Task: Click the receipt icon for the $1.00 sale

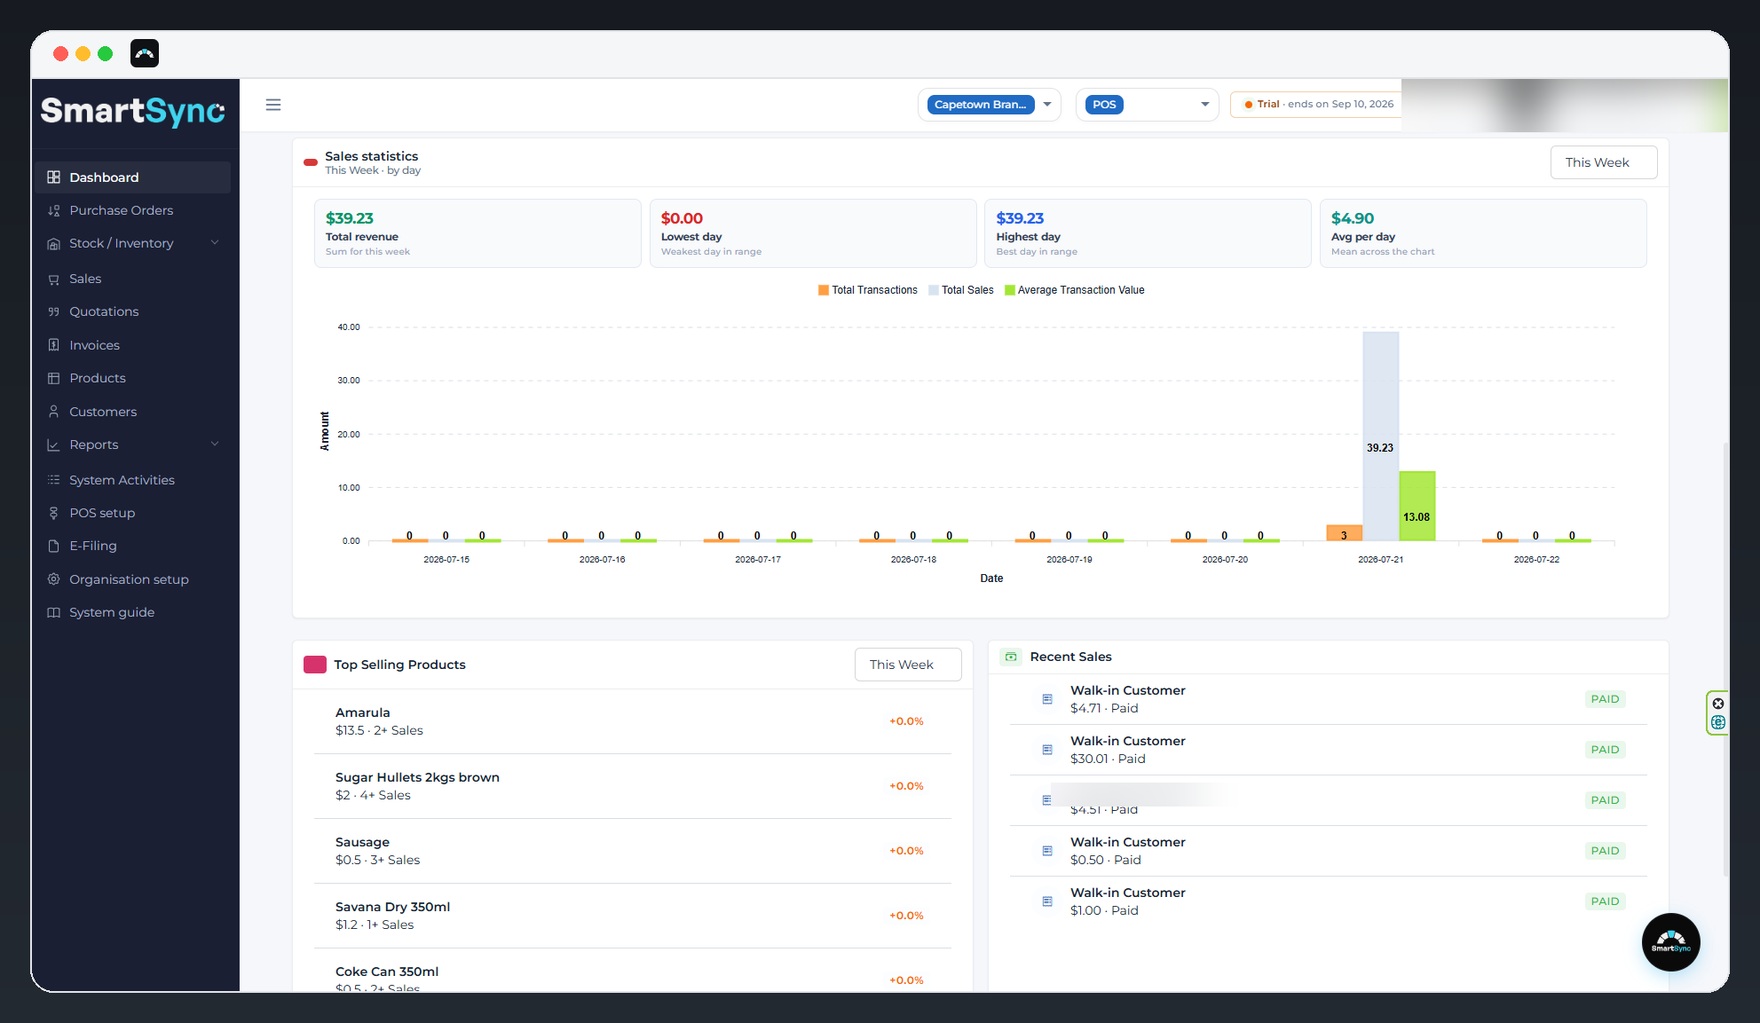Action: (x=1047, y=901)
